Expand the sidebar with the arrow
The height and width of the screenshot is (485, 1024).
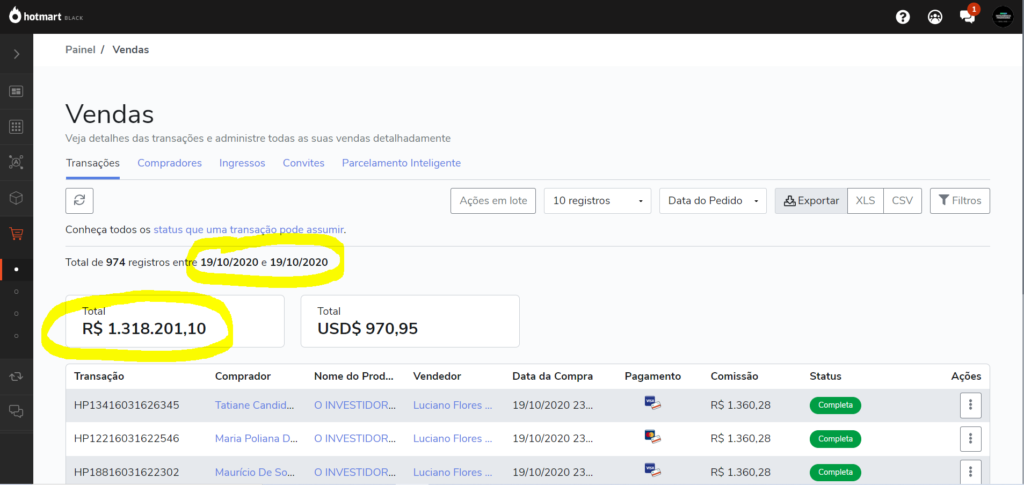(x=16, y=54)
